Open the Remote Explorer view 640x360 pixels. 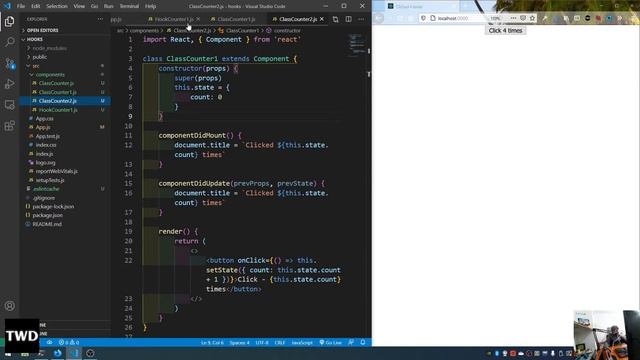click(9, 105)
